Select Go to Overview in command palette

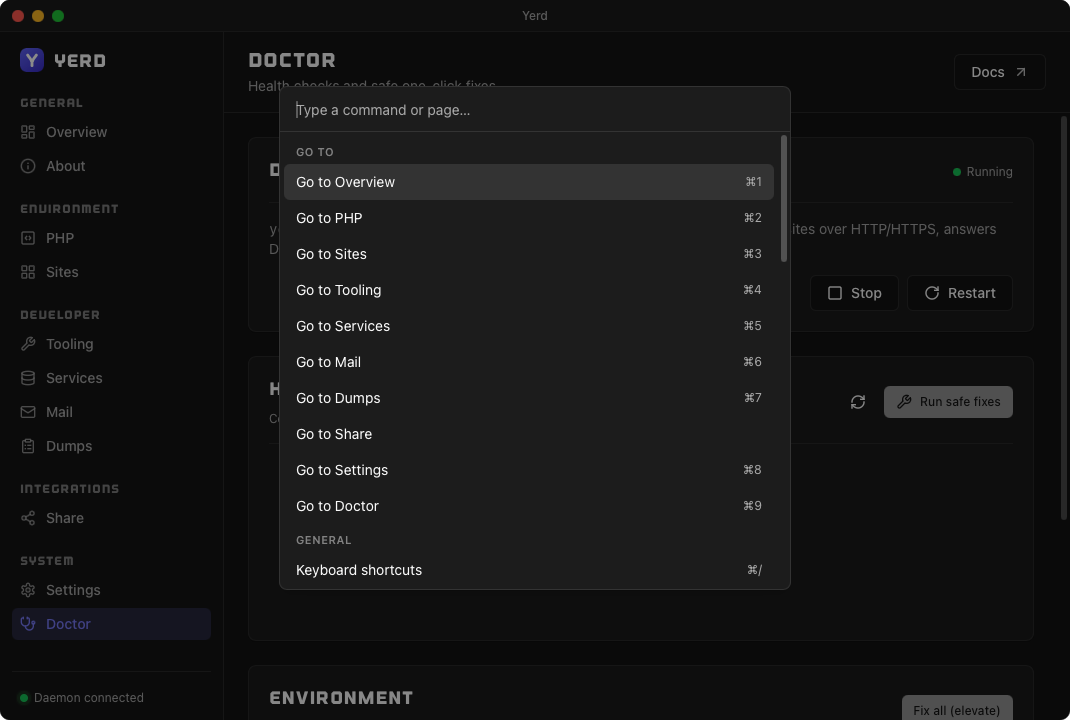(x=529, y=182)
